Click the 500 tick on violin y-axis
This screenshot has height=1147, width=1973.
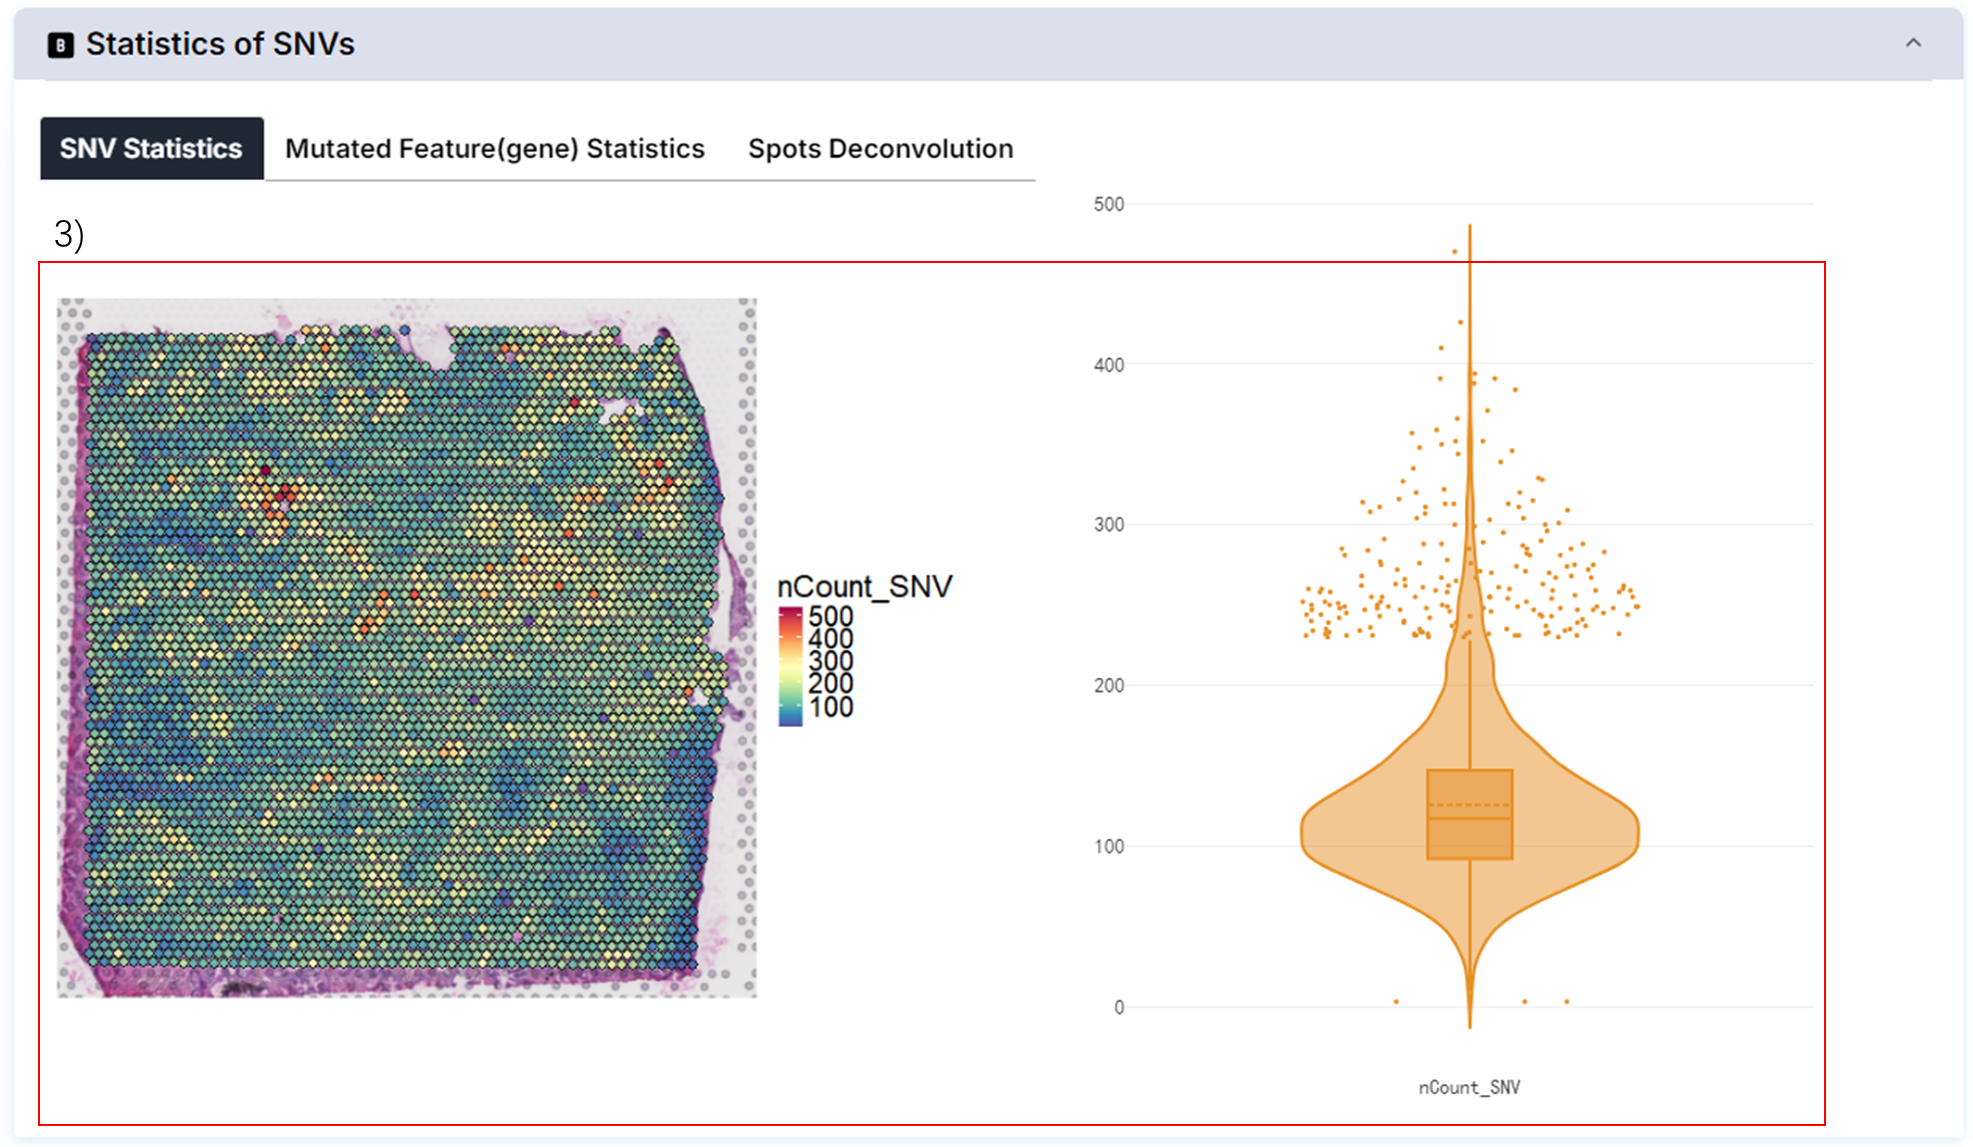click(1108, 204)
